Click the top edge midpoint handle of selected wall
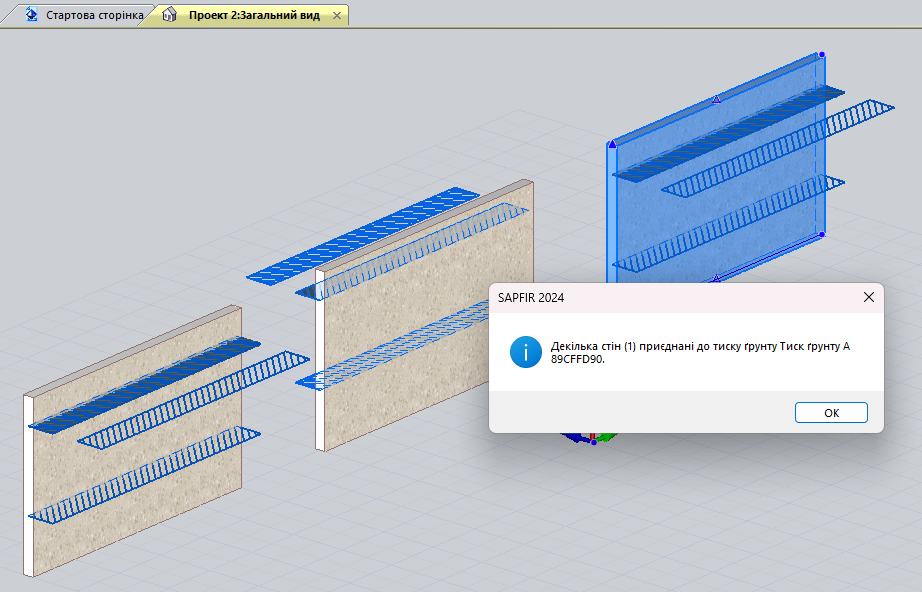922x592 pixels. point(716,99)
